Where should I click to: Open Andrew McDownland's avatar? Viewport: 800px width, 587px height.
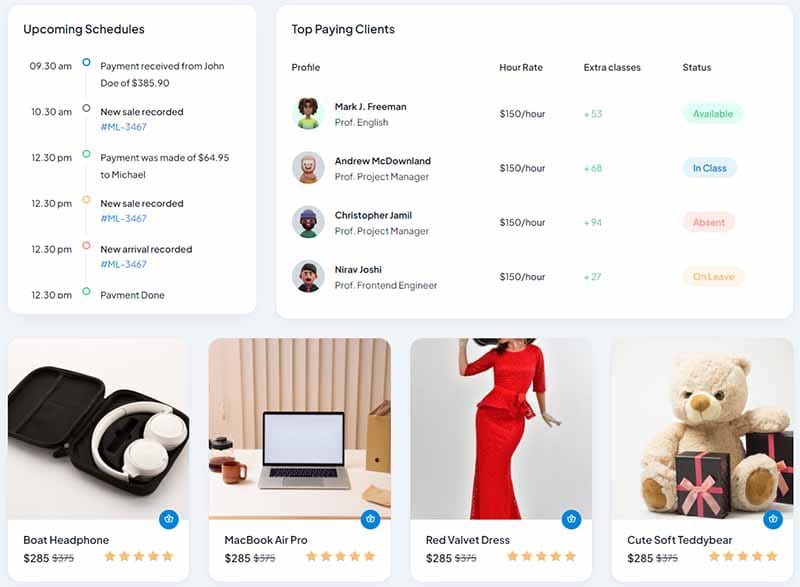(308, 168)
